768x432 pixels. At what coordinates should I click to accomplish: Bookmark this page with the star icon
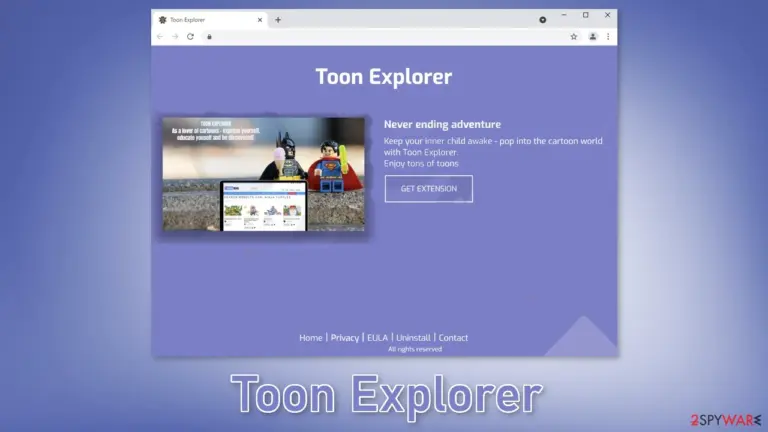(x=574, y=37)
